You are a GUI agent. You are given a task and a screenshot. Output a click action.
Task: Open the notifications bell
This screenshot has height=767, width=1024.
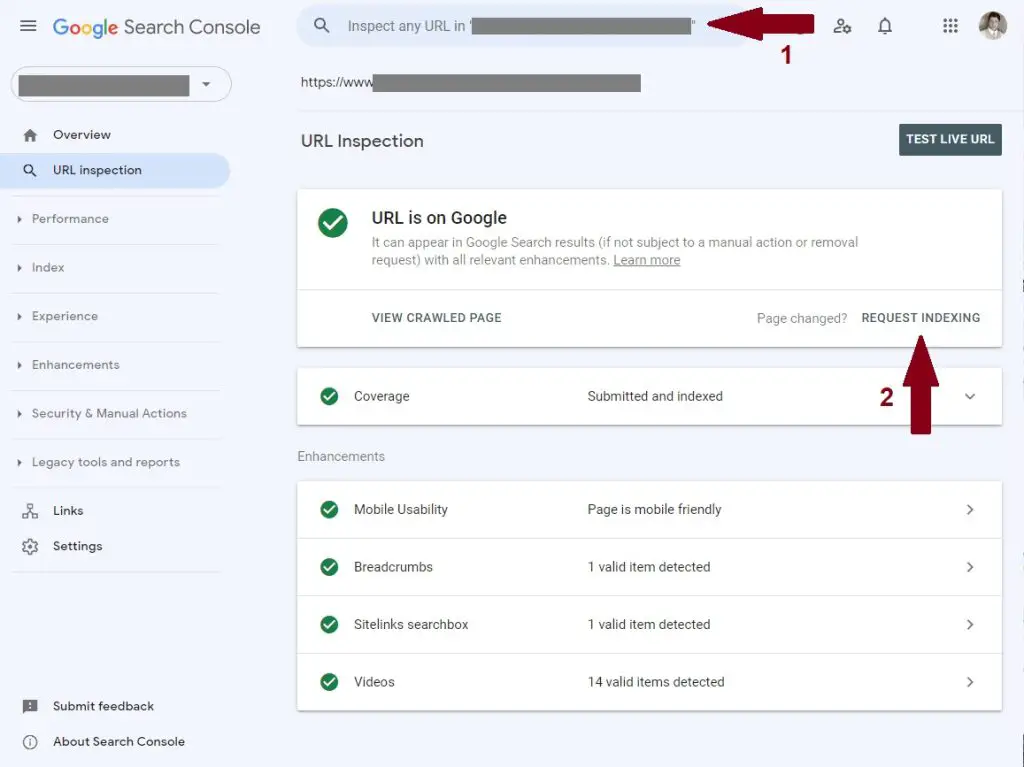pos(885,26)
